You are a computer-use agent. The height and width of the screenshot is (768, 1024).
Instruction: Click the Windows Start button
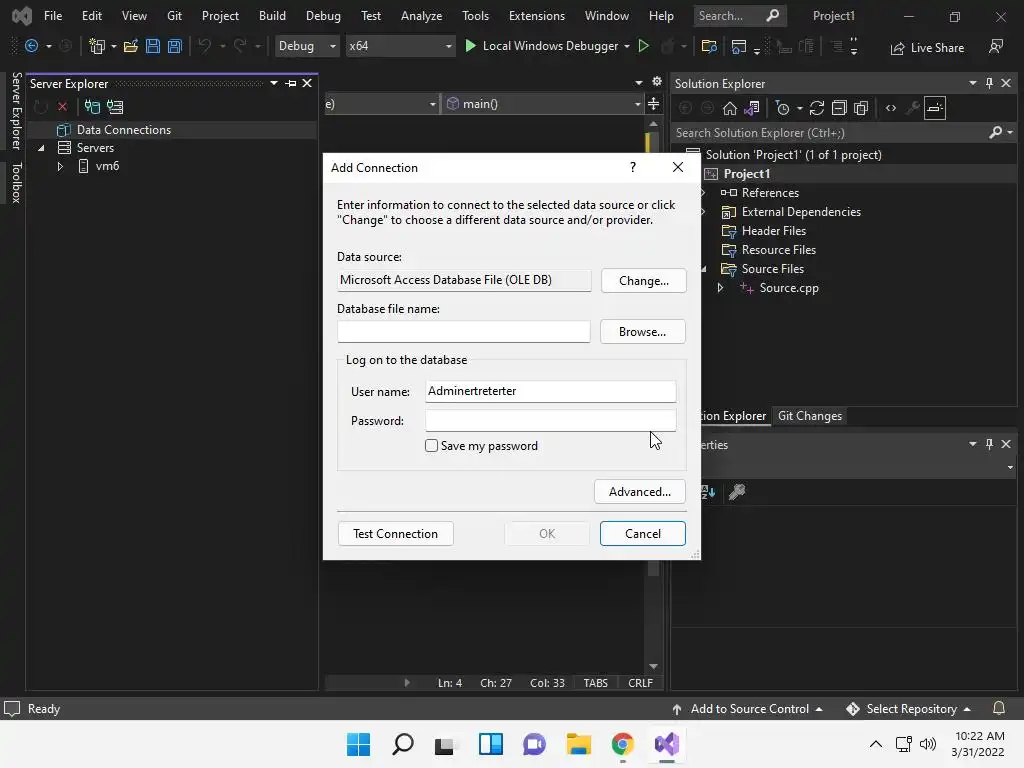tap(358, 744)
